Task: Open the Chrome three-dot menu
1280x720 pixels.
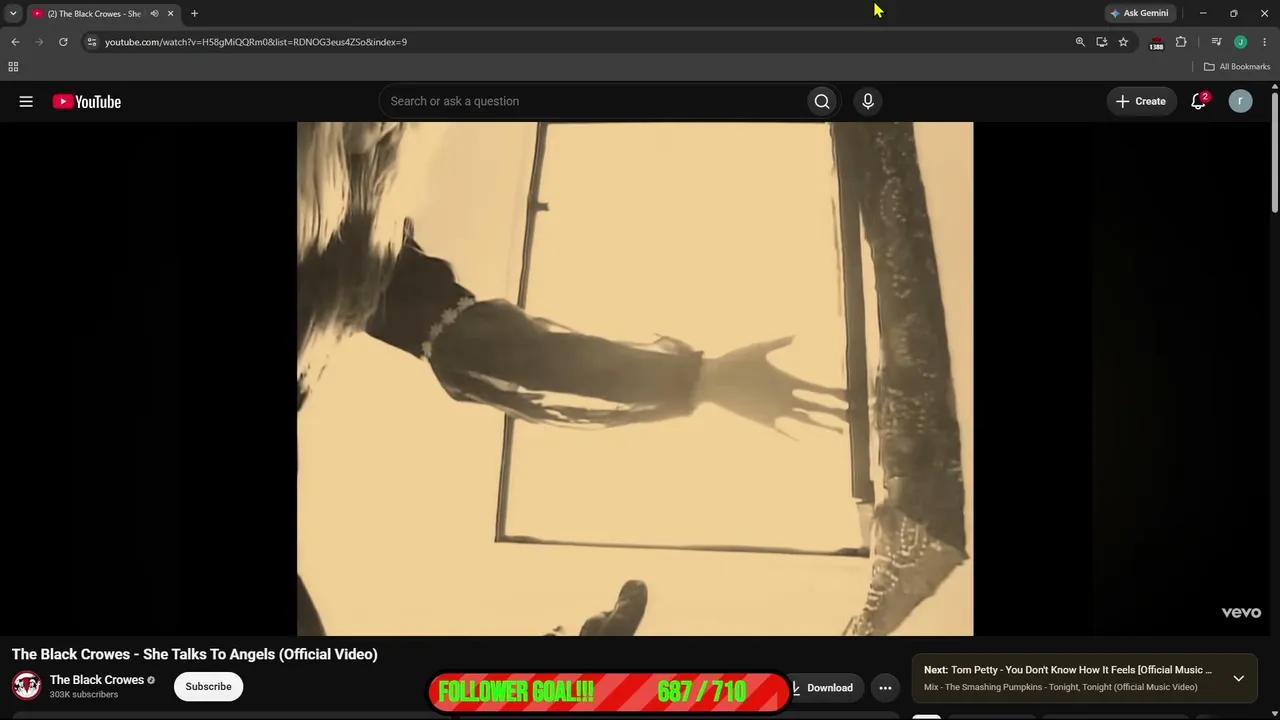Action: click(1264, 42)
